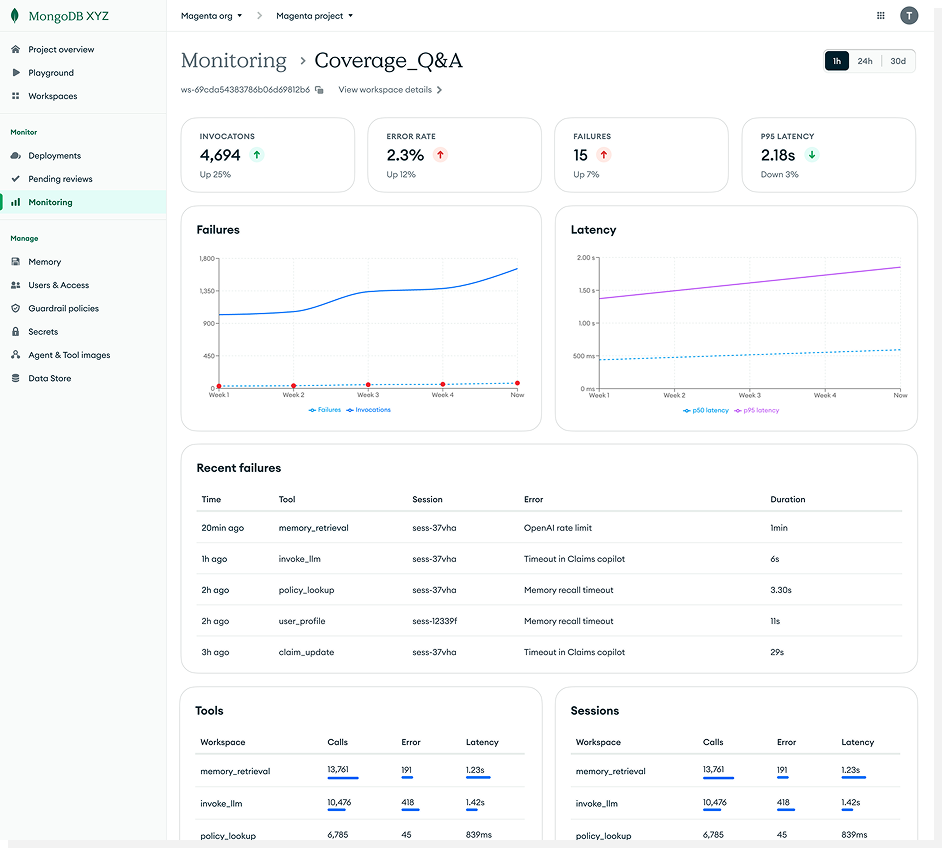Click the red failure point at Week 3
The width and height of the screenshot is (942, 848).
click(368, 384)
